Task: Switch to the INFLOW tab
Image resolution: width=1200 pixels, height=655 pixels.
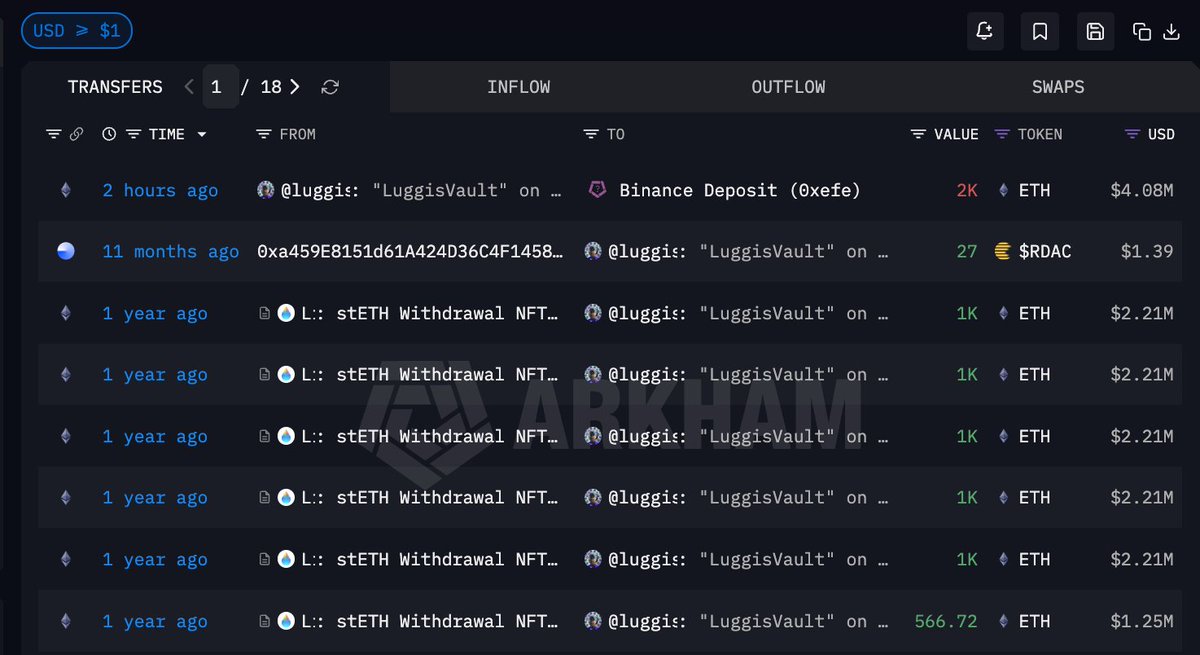Action: coord(518,87)
